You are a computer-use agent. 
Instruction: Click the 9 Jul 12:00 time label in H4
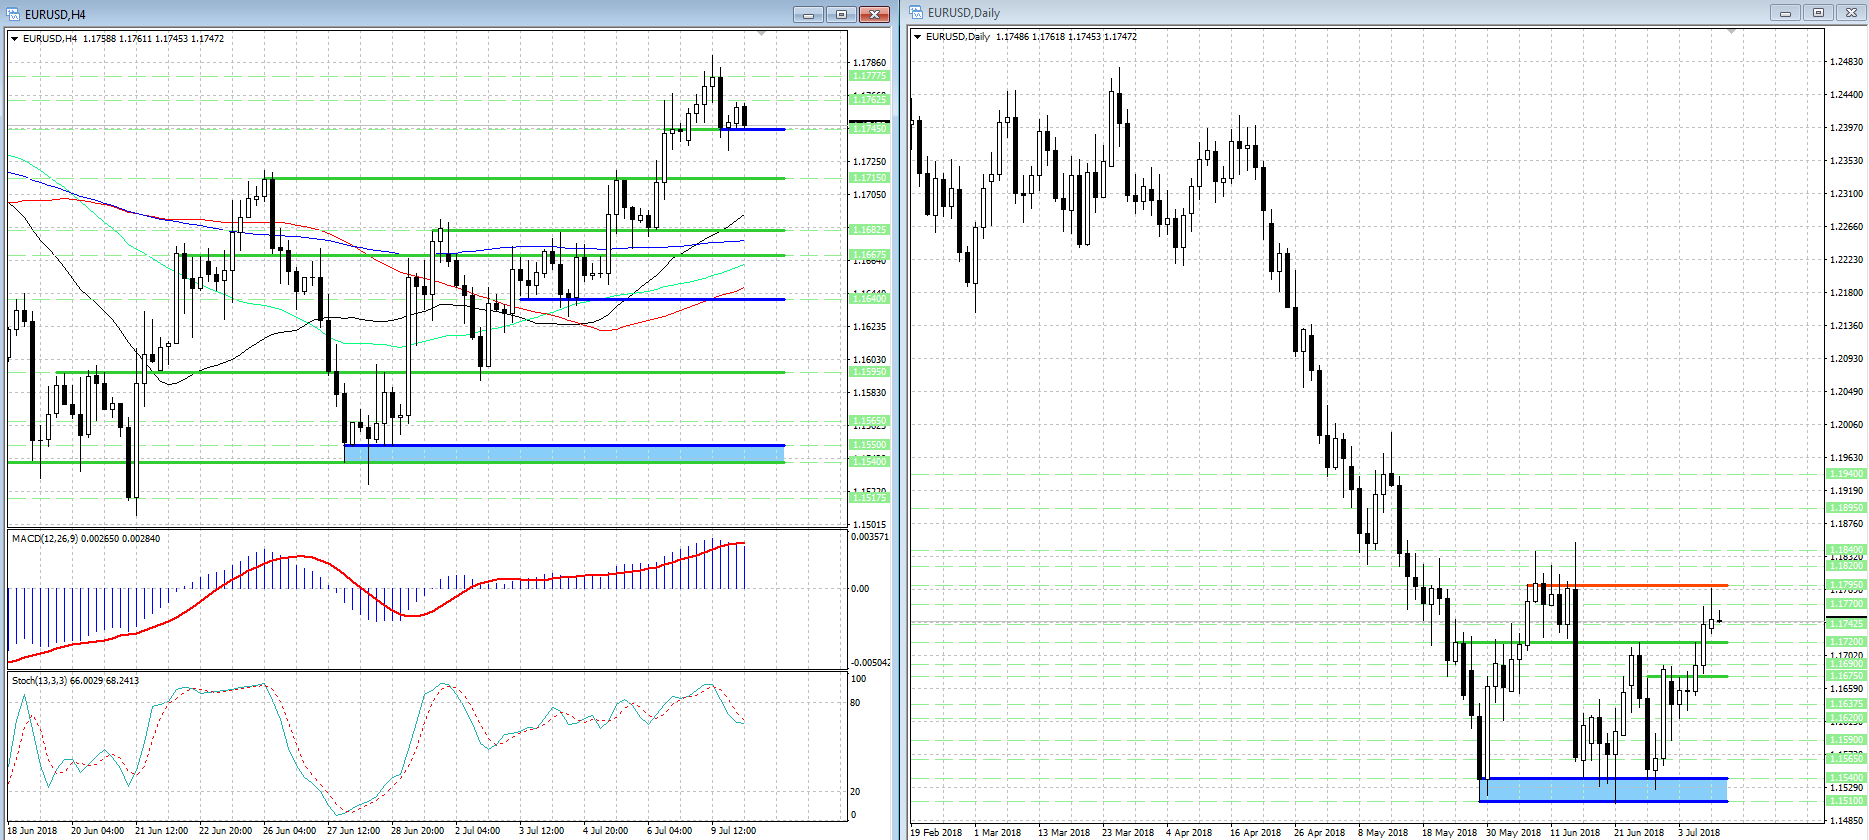point(733,831)
